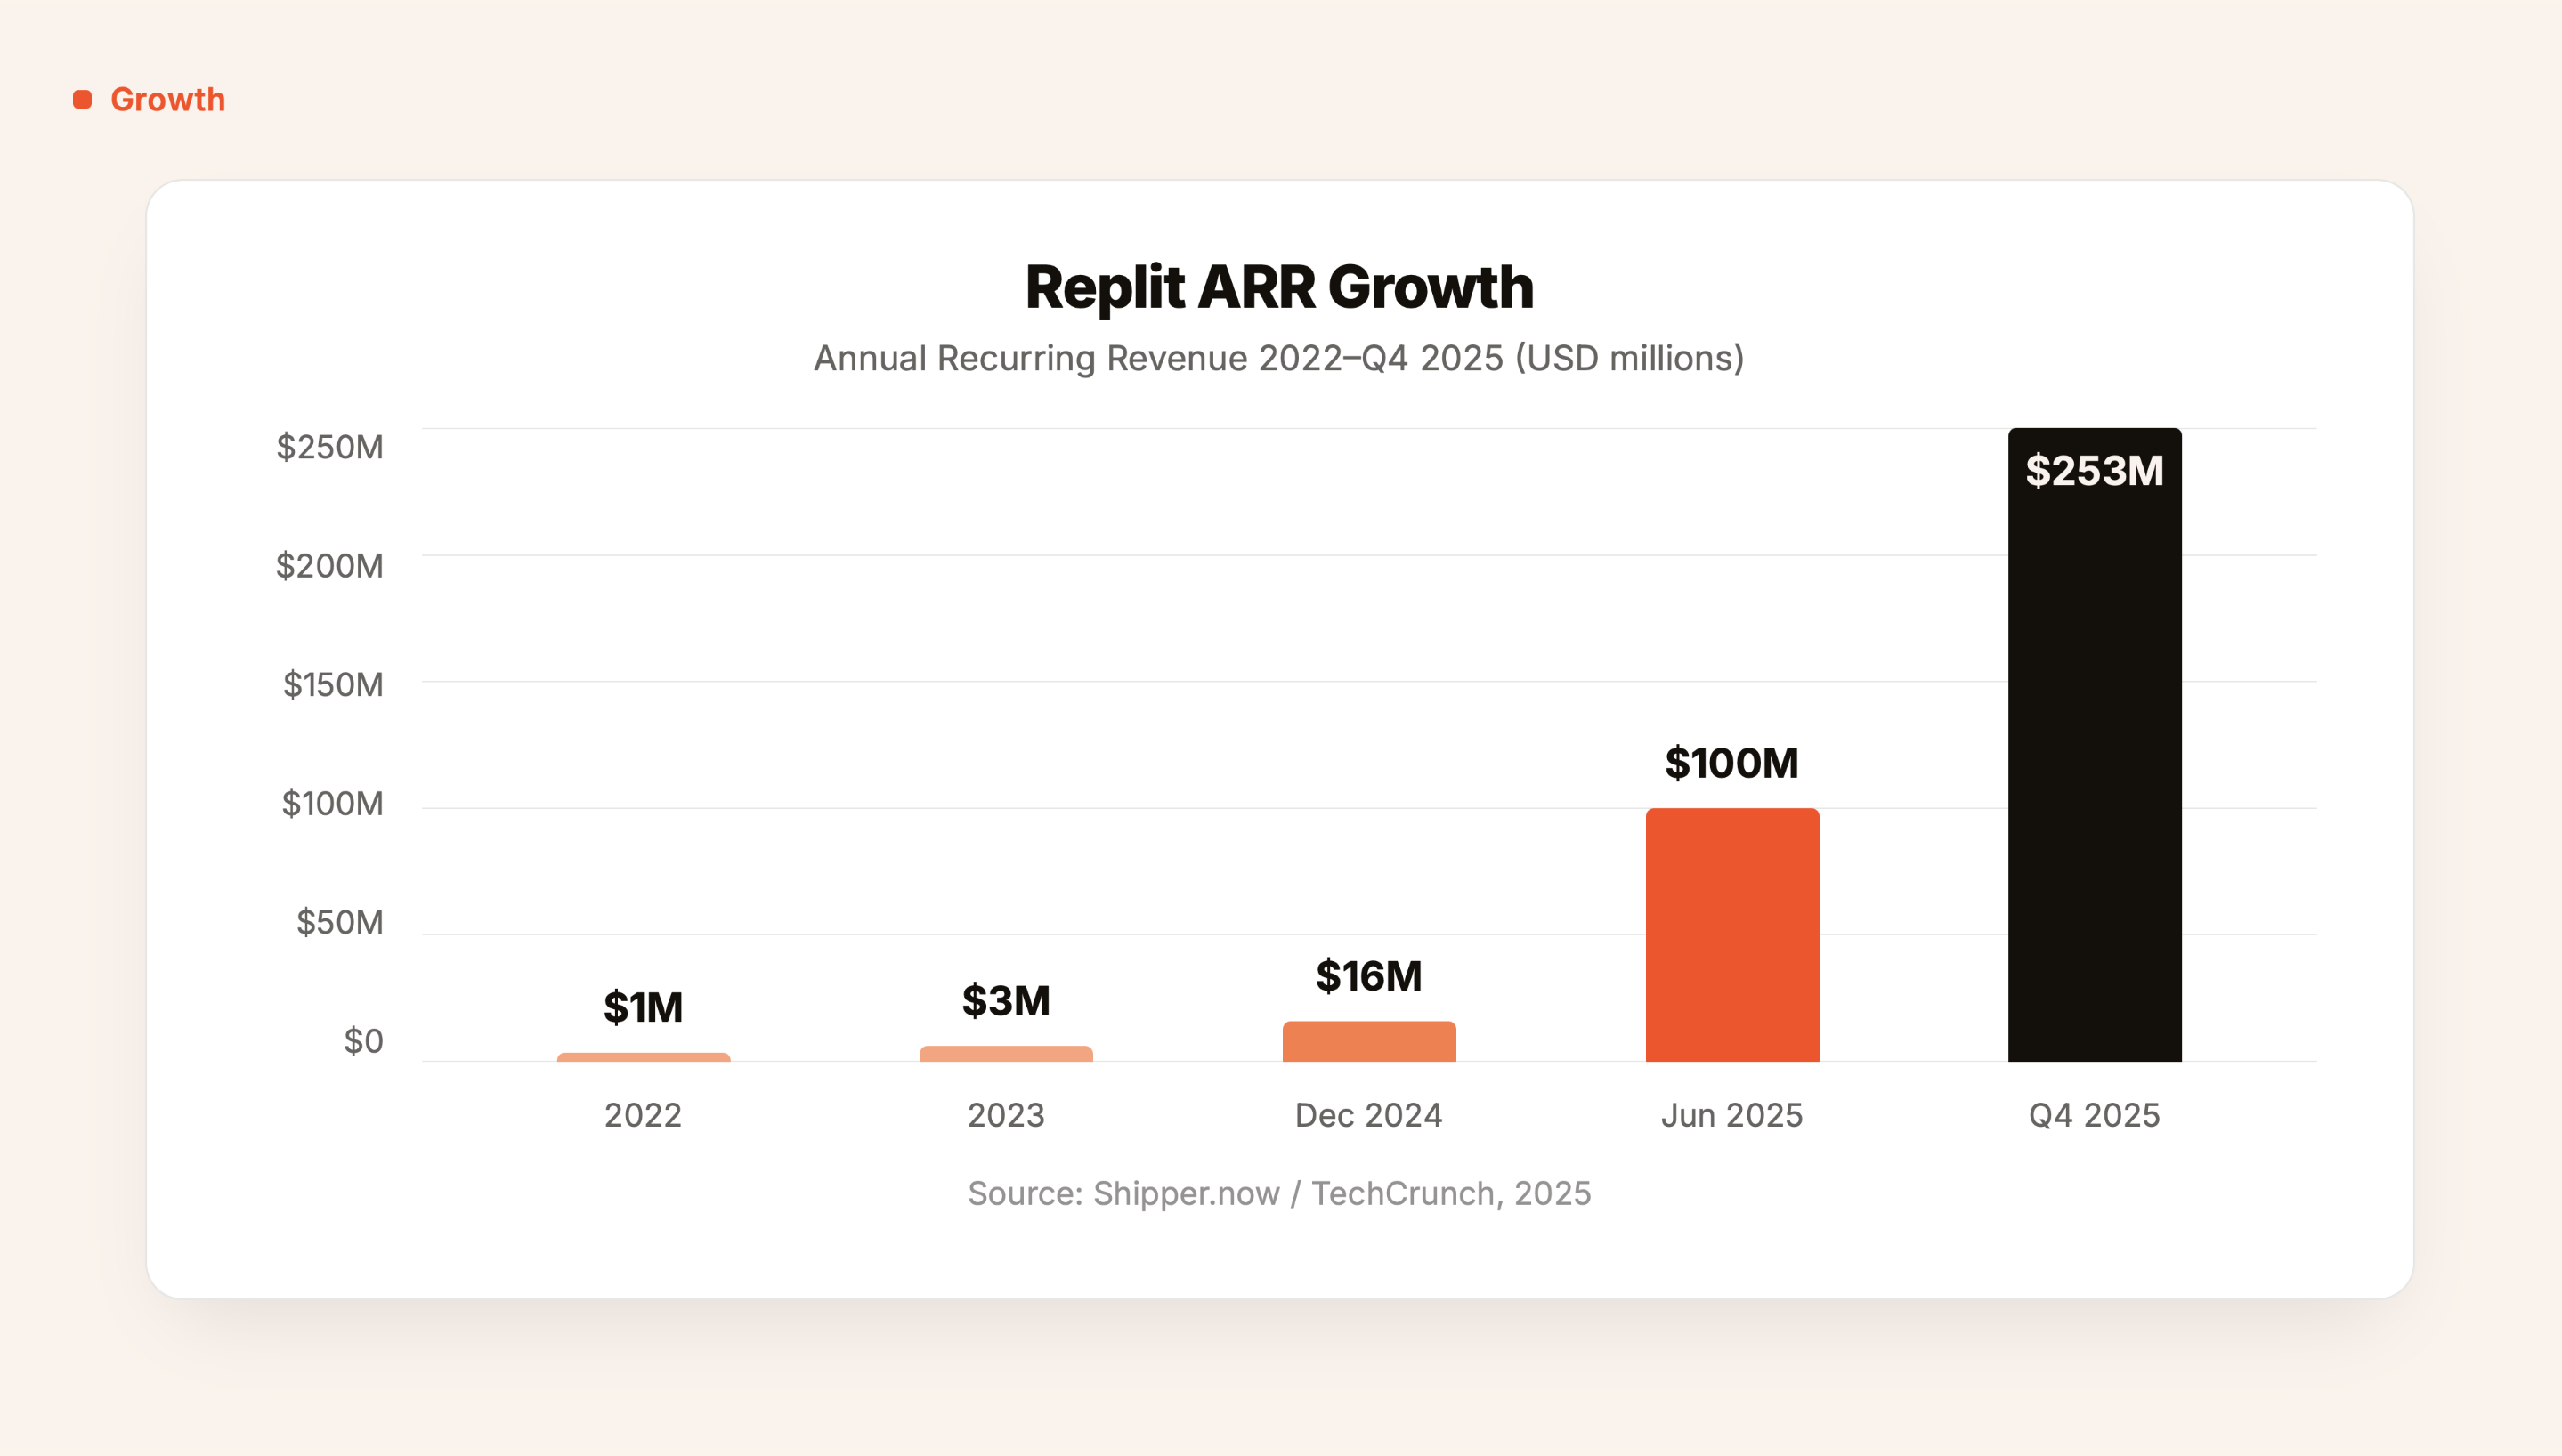
Task: Click the $253M value label
Action: (2095, 471)
